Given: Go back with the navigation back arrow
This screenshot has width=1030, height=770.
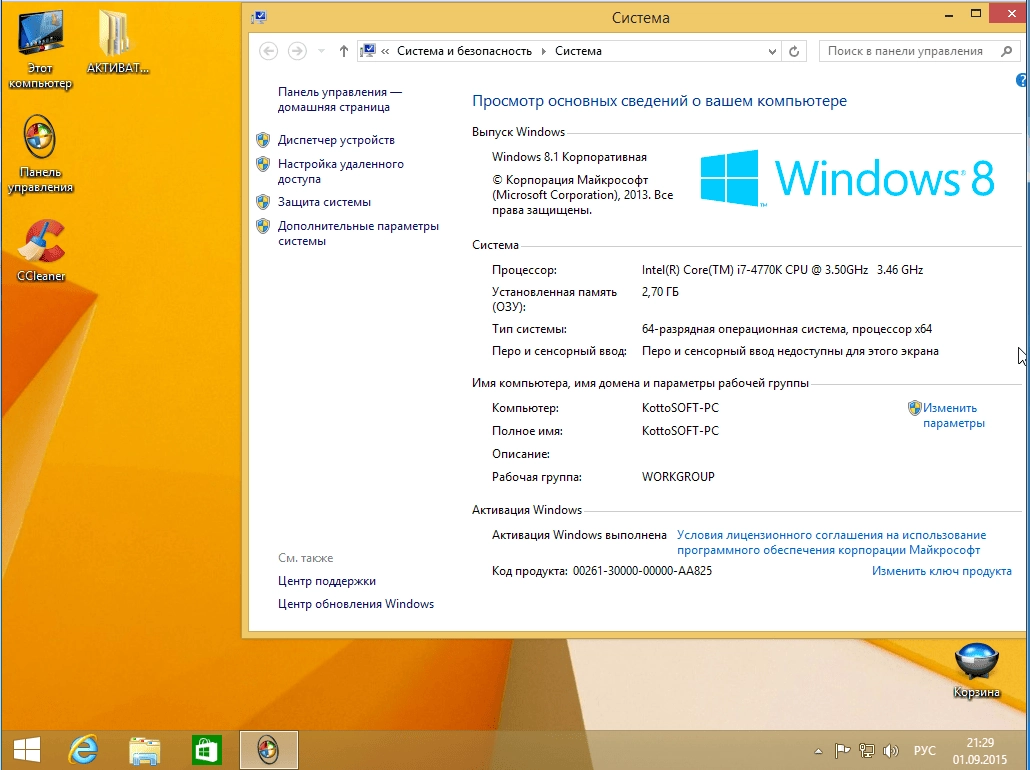Looking at the screenshot, I should (x=268, y=51).
